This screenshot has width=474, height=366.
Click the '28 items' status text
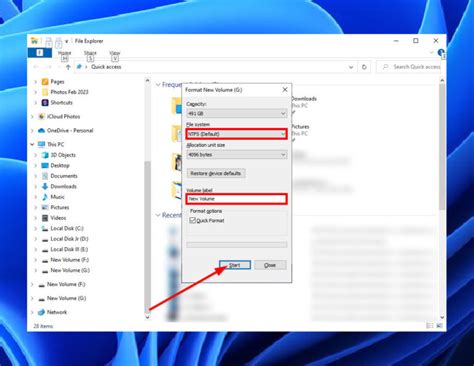coord(43,326)
